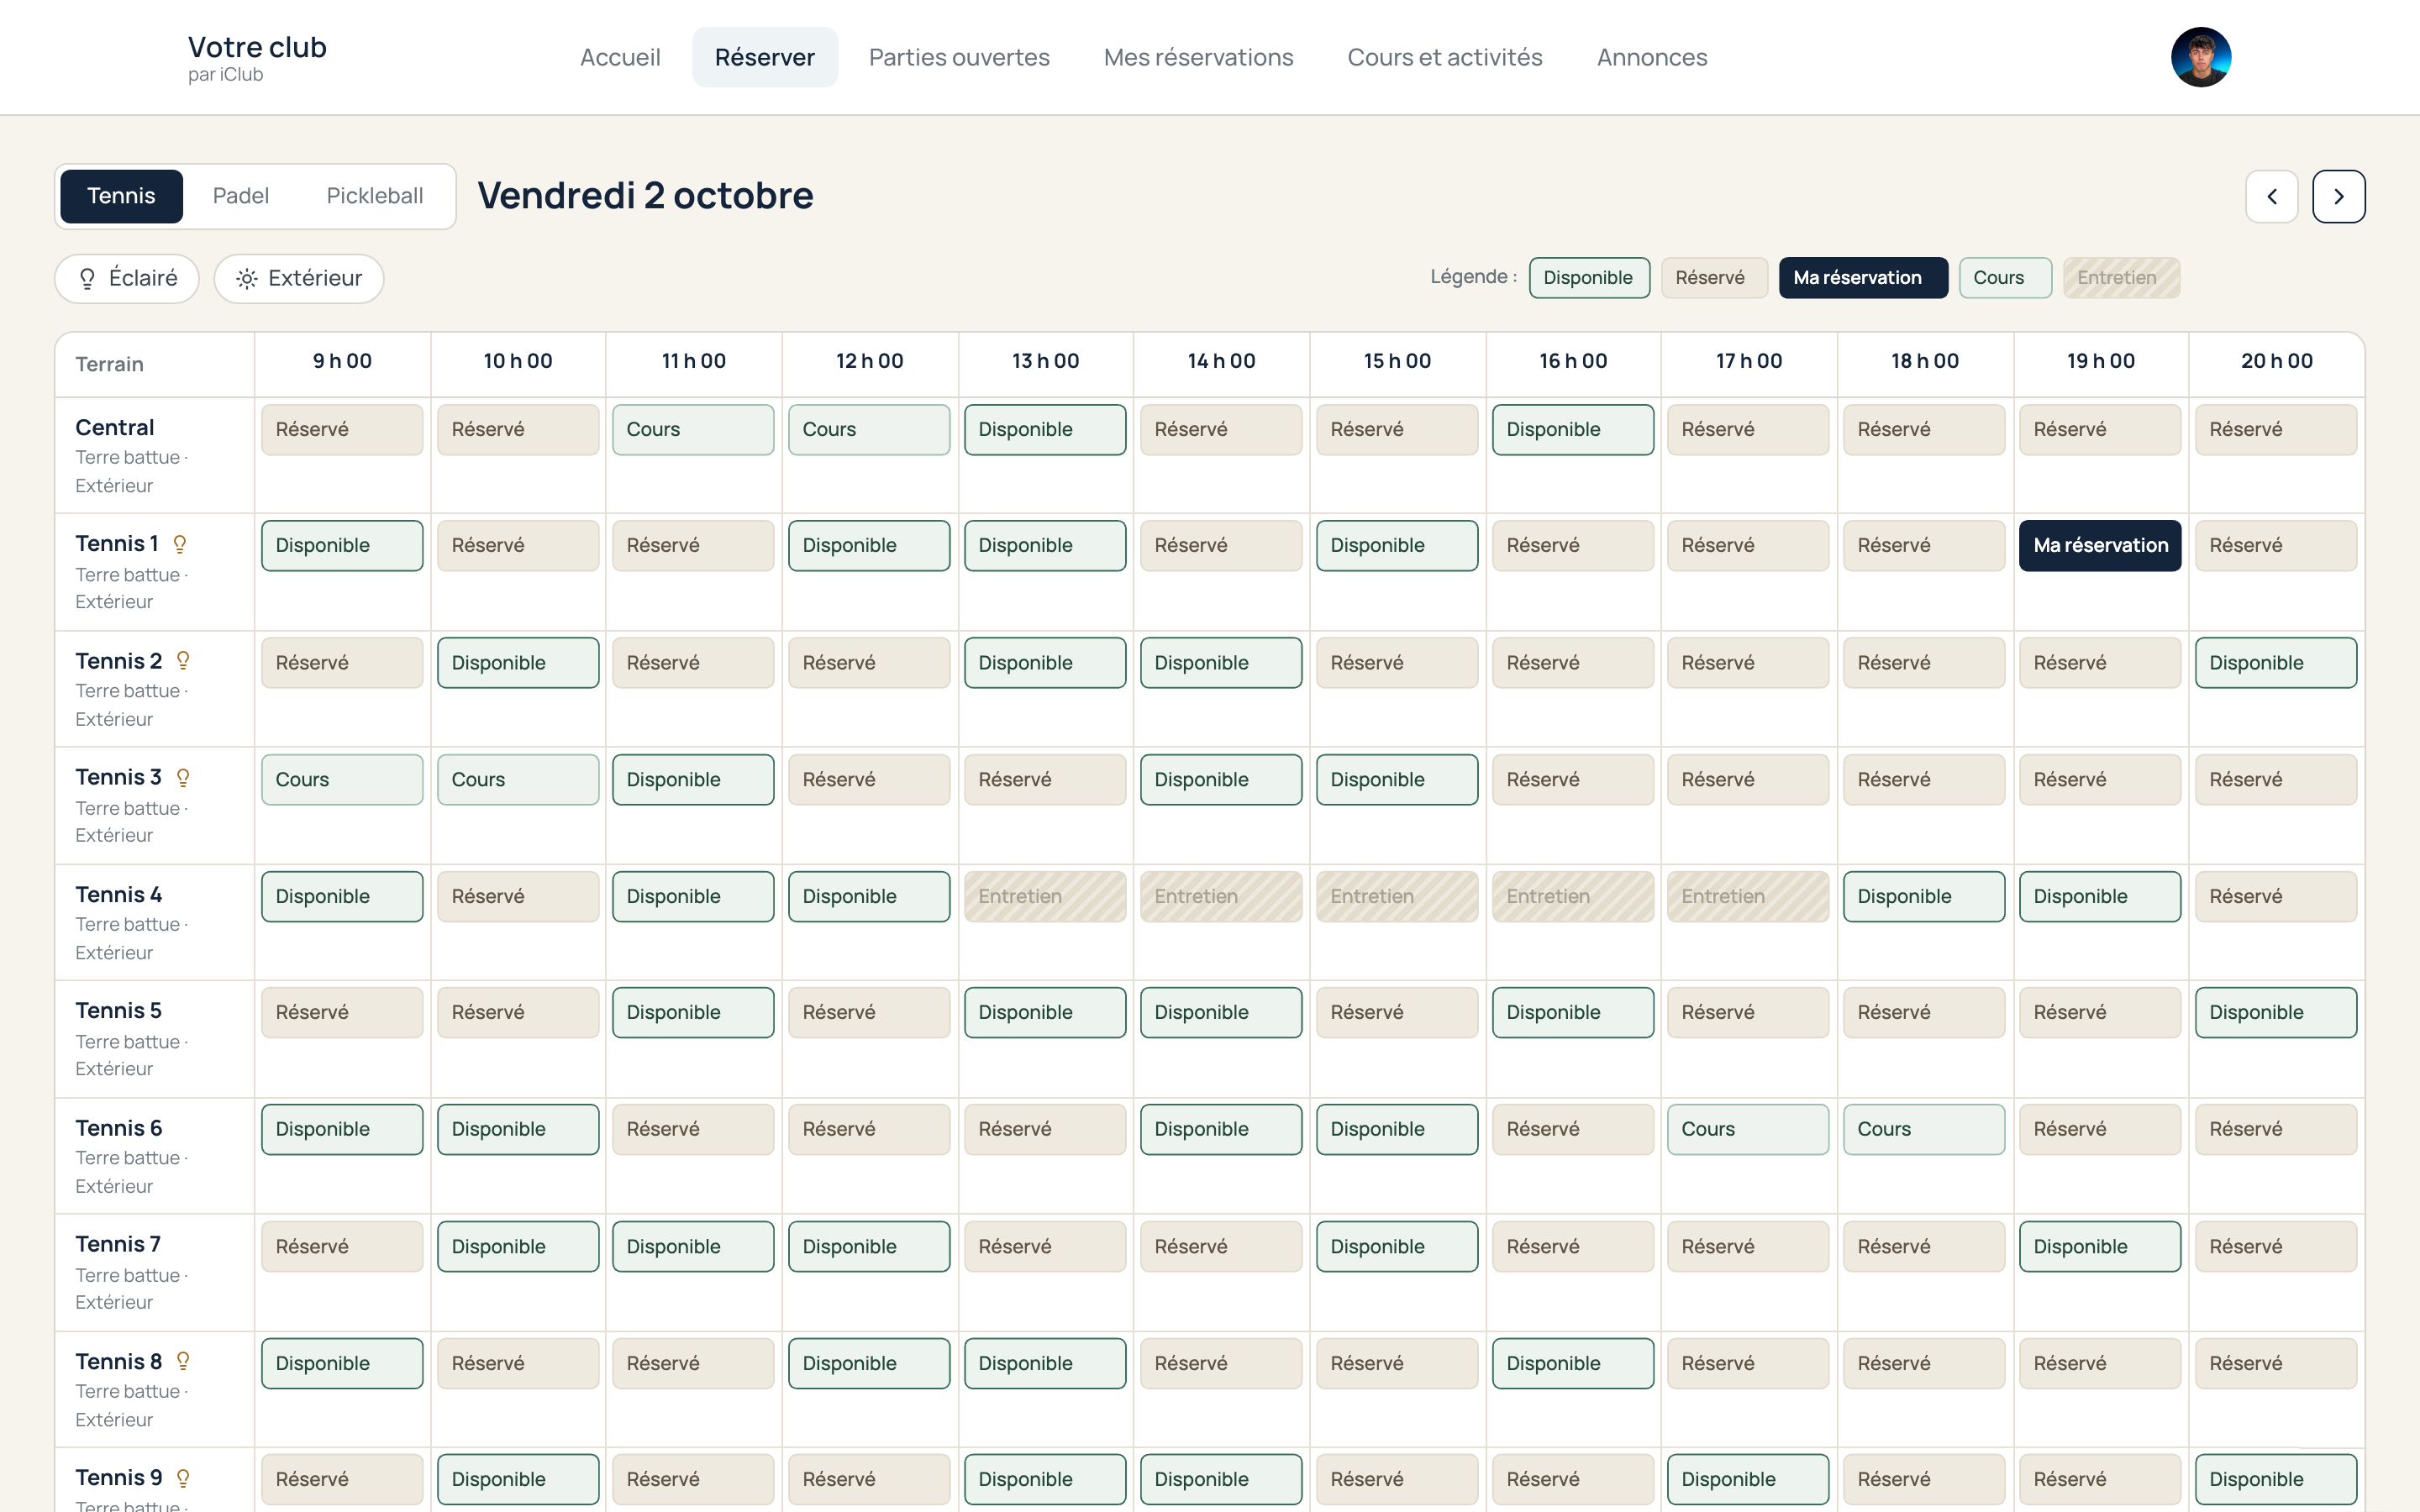Book Tennis 6 at 15 h 00
The image size is (2420, 1512).
[1397, 1130]
